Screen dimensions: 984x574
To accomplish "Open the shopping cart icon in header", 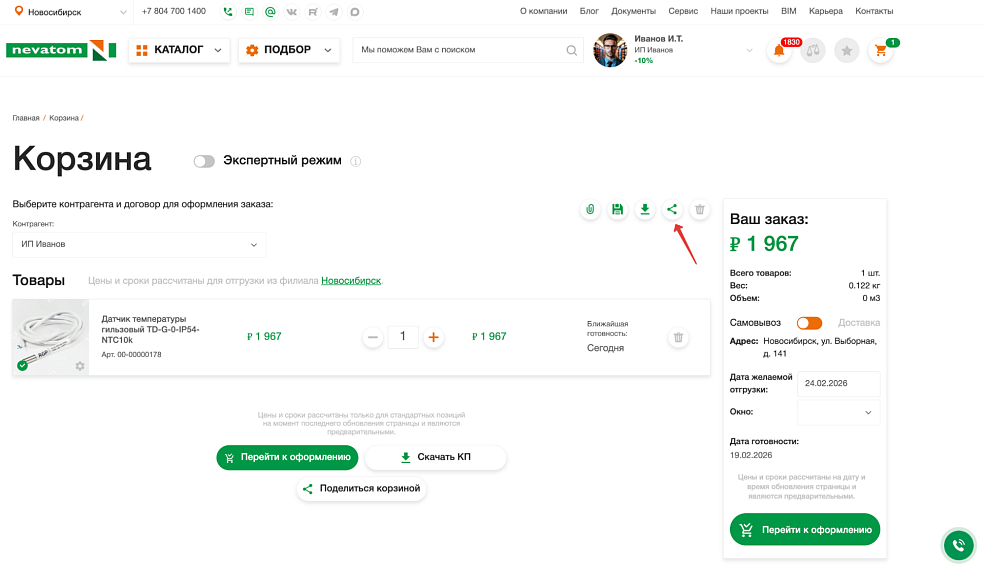I will pyautogui.click(x=880, y=51).
